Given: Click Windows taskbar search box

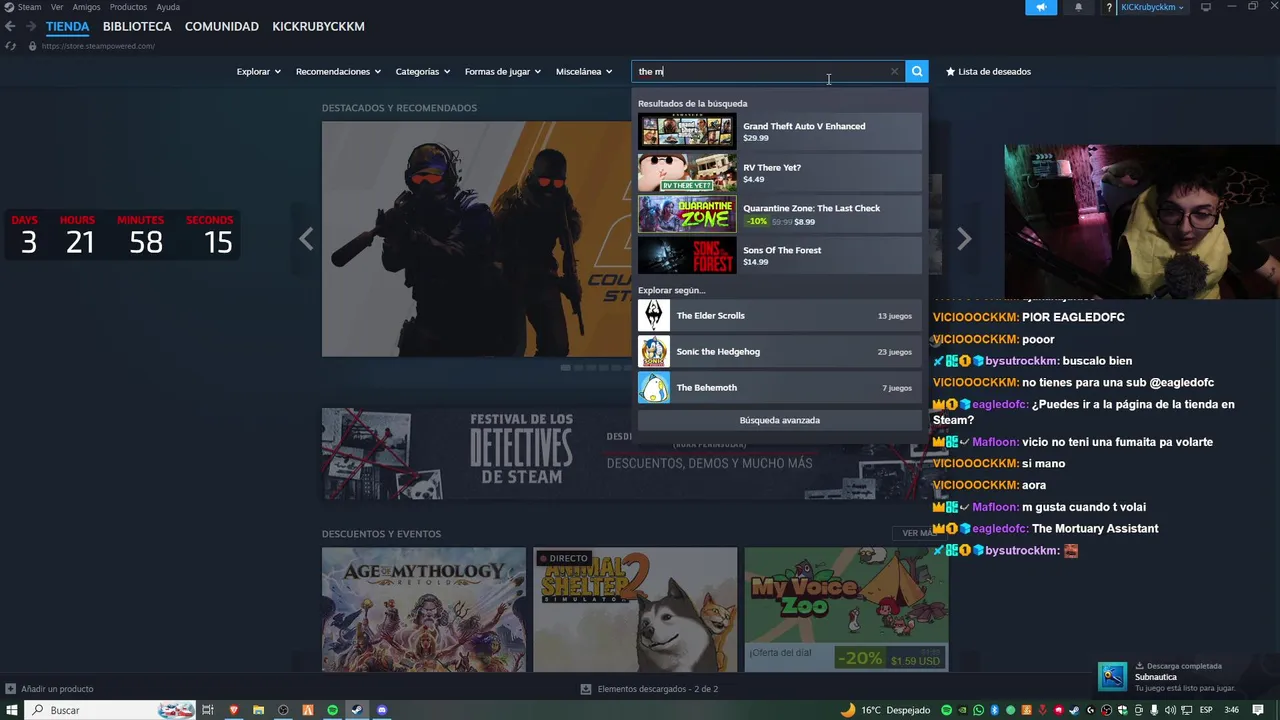Looking at the screenshot, I should [x=110, y=710].
